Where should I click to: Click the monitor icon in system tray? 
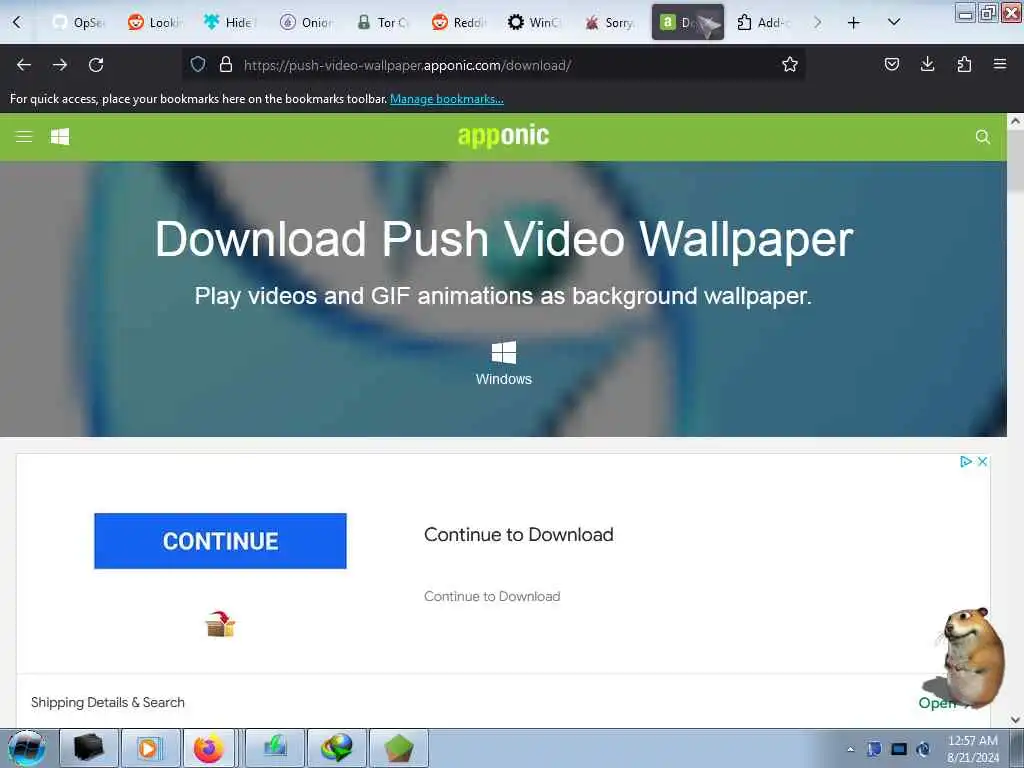click(x=899, y=749)
